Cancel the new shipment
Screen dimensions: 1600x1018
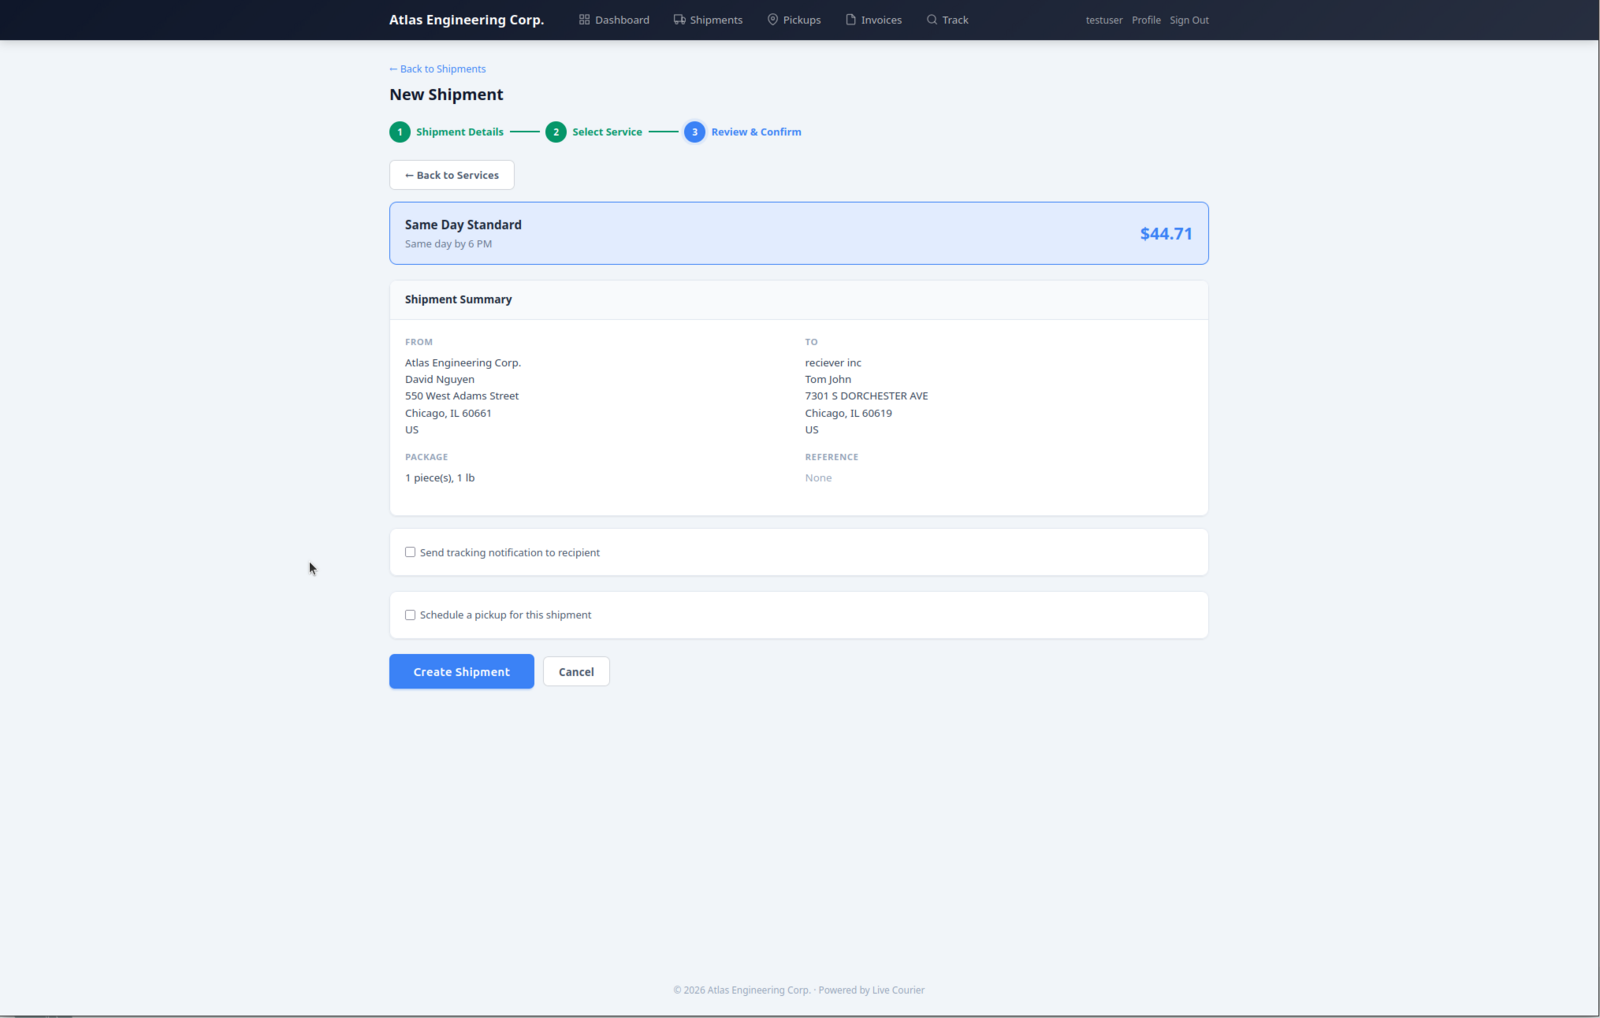click(576, 672)
